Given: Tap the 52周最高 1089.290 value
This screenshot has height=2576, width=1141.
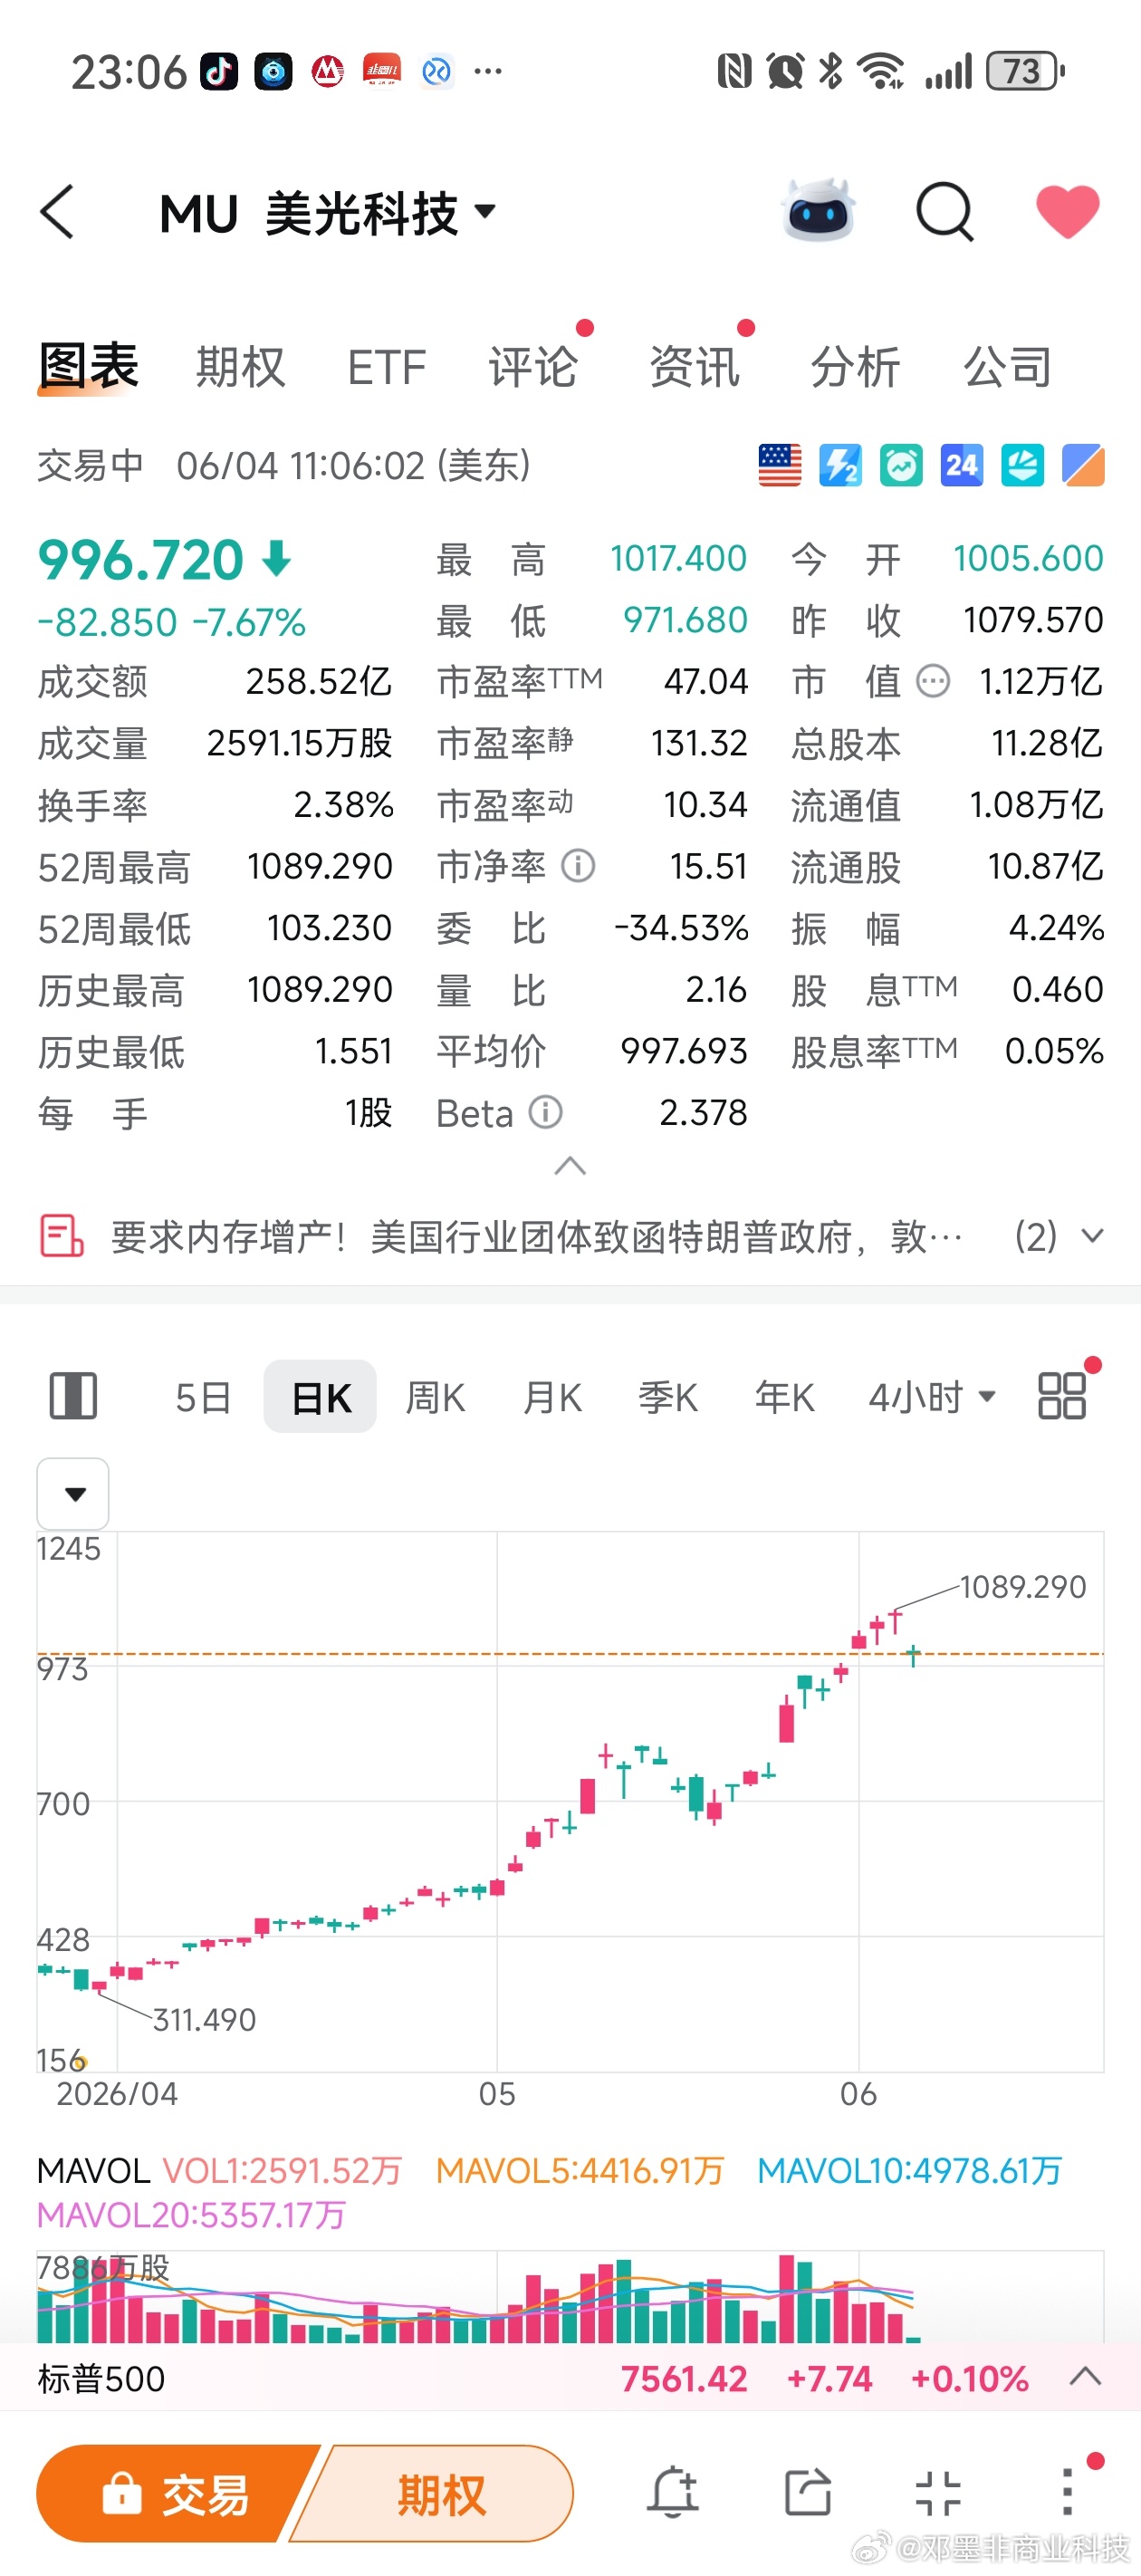Looking at the screenshot, I should [320, 866].
